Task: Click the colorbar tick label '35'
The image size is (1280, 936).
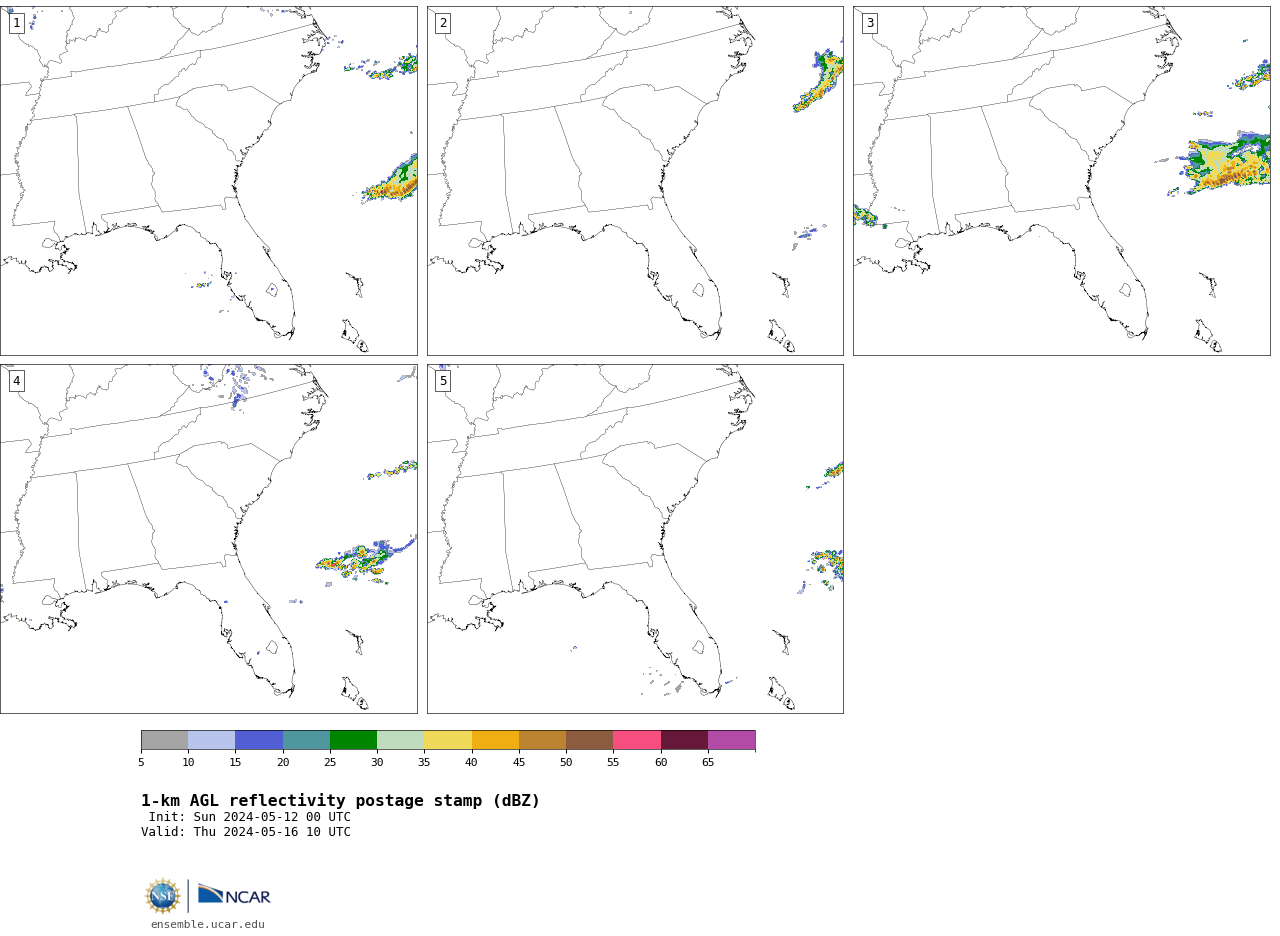Action: click(x=424, y=763)
